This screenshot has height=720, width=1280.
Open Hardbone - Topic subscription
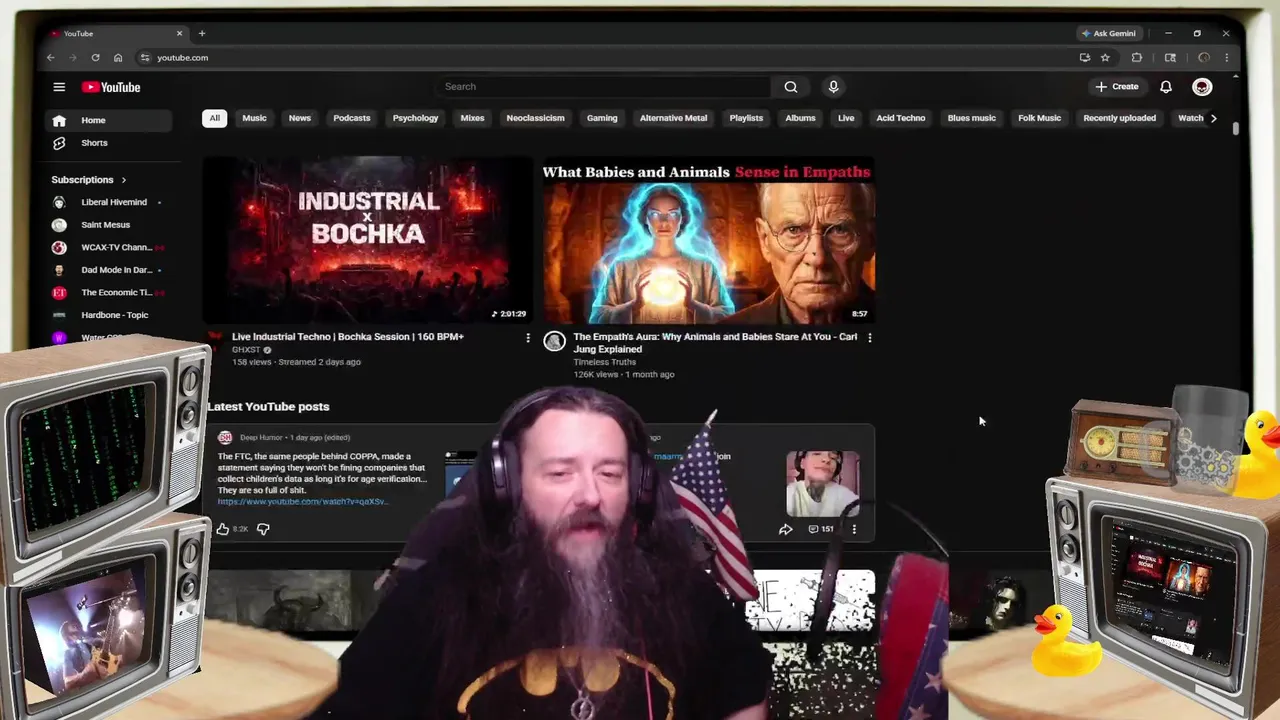tap(111, 315)
